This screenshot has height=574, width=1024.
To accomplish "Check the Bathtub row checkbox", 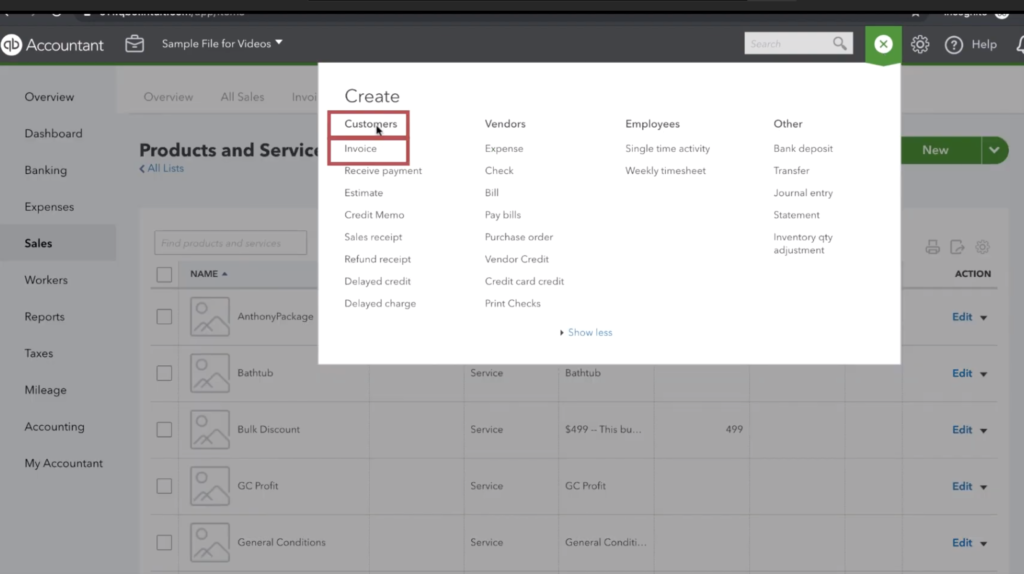I will coord(164,373).
